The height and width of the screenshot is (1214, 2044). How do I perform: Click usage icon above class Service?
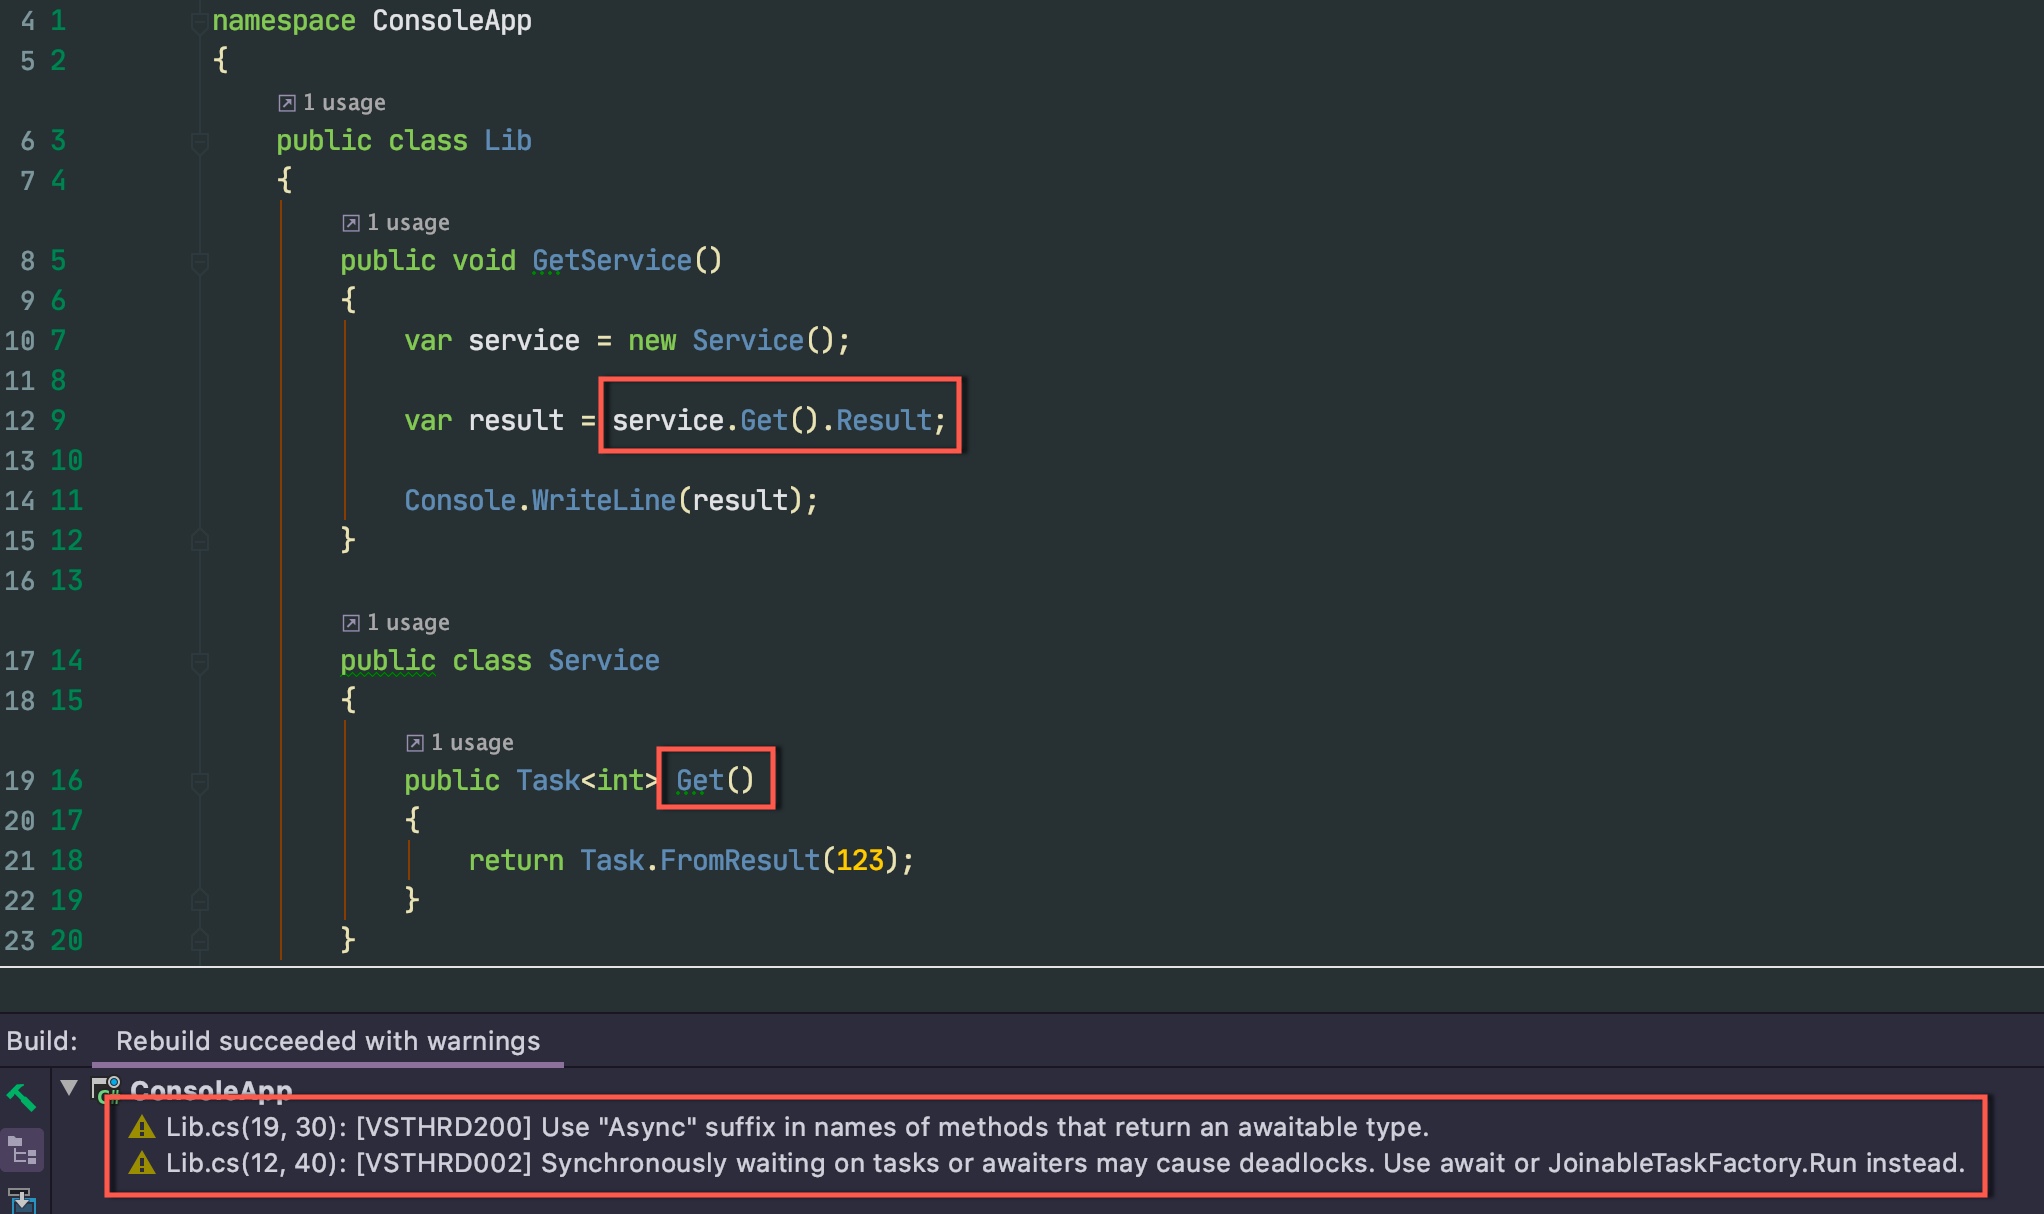tap(351, 623)
